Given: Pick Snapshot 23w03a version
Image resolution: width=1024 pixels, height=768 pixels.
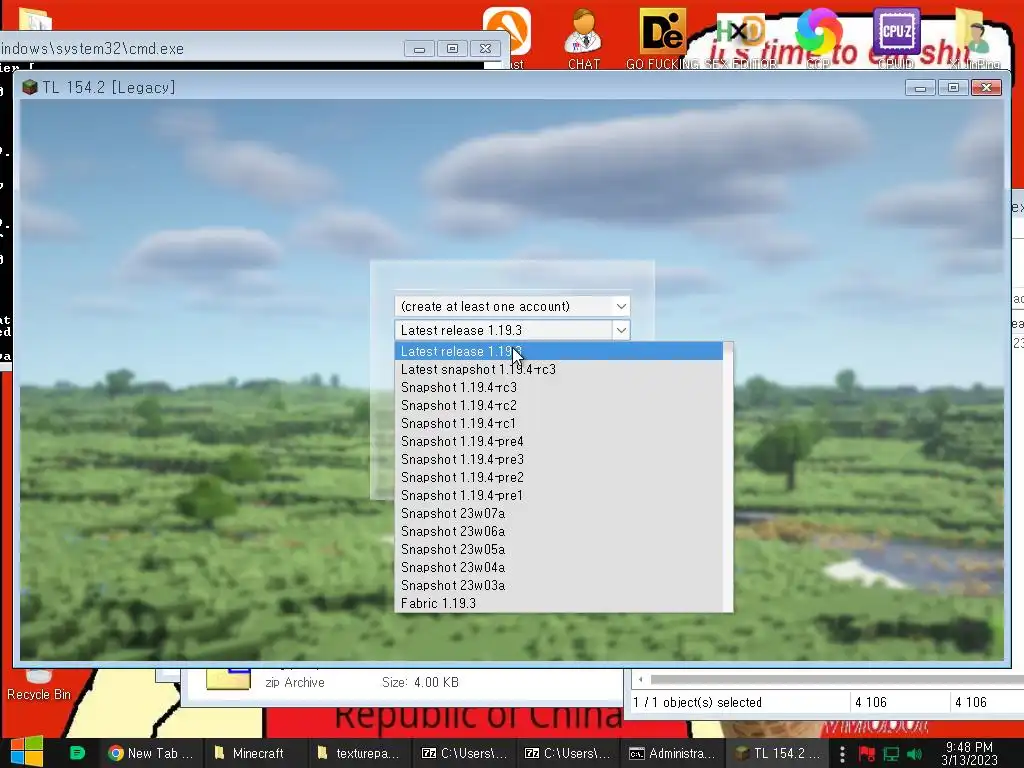Looking at the screenshot, I should click(558, 585).
